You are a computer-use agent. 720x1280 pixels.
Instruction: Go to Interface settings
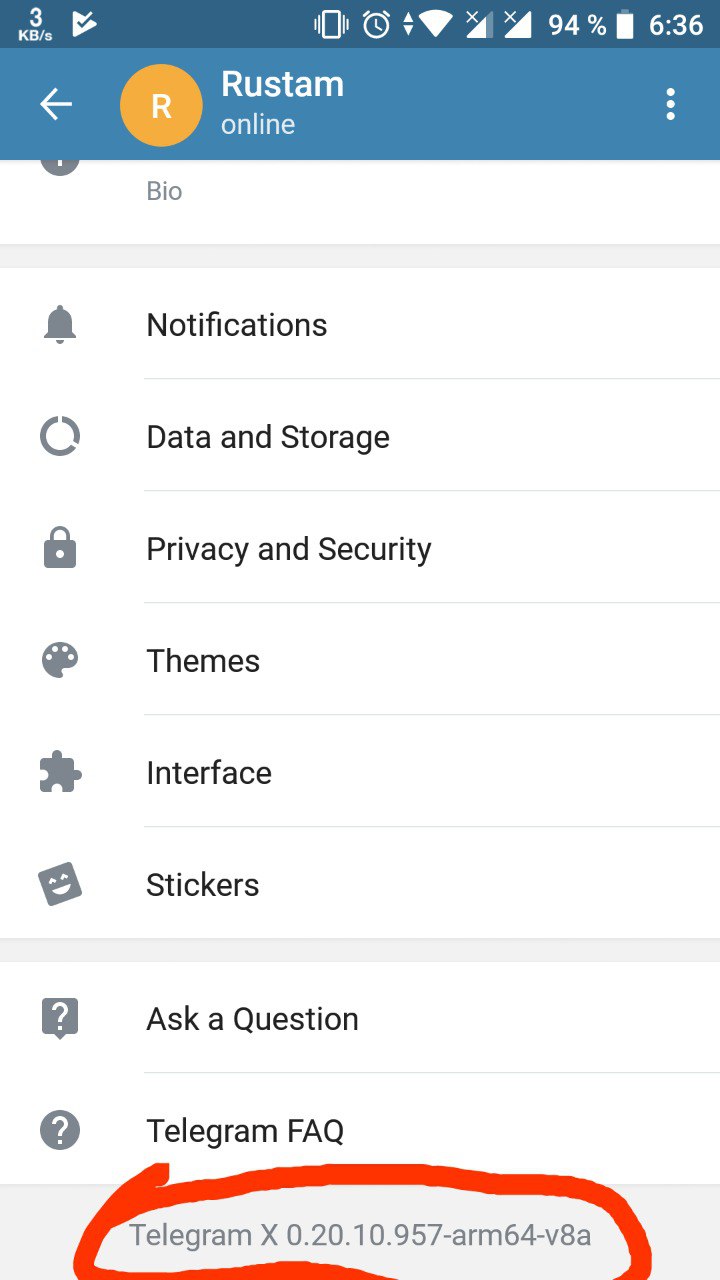pos(209,773)
